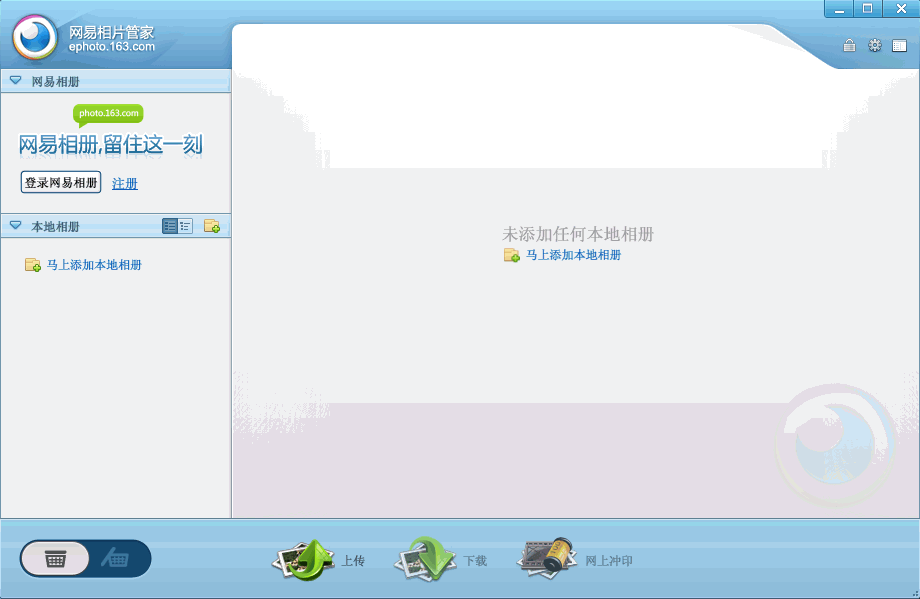Collapse the 网易相册 section triangle
Image resolution: width=920 pixels, height=599 pixels.
click(x=16, y=80)
